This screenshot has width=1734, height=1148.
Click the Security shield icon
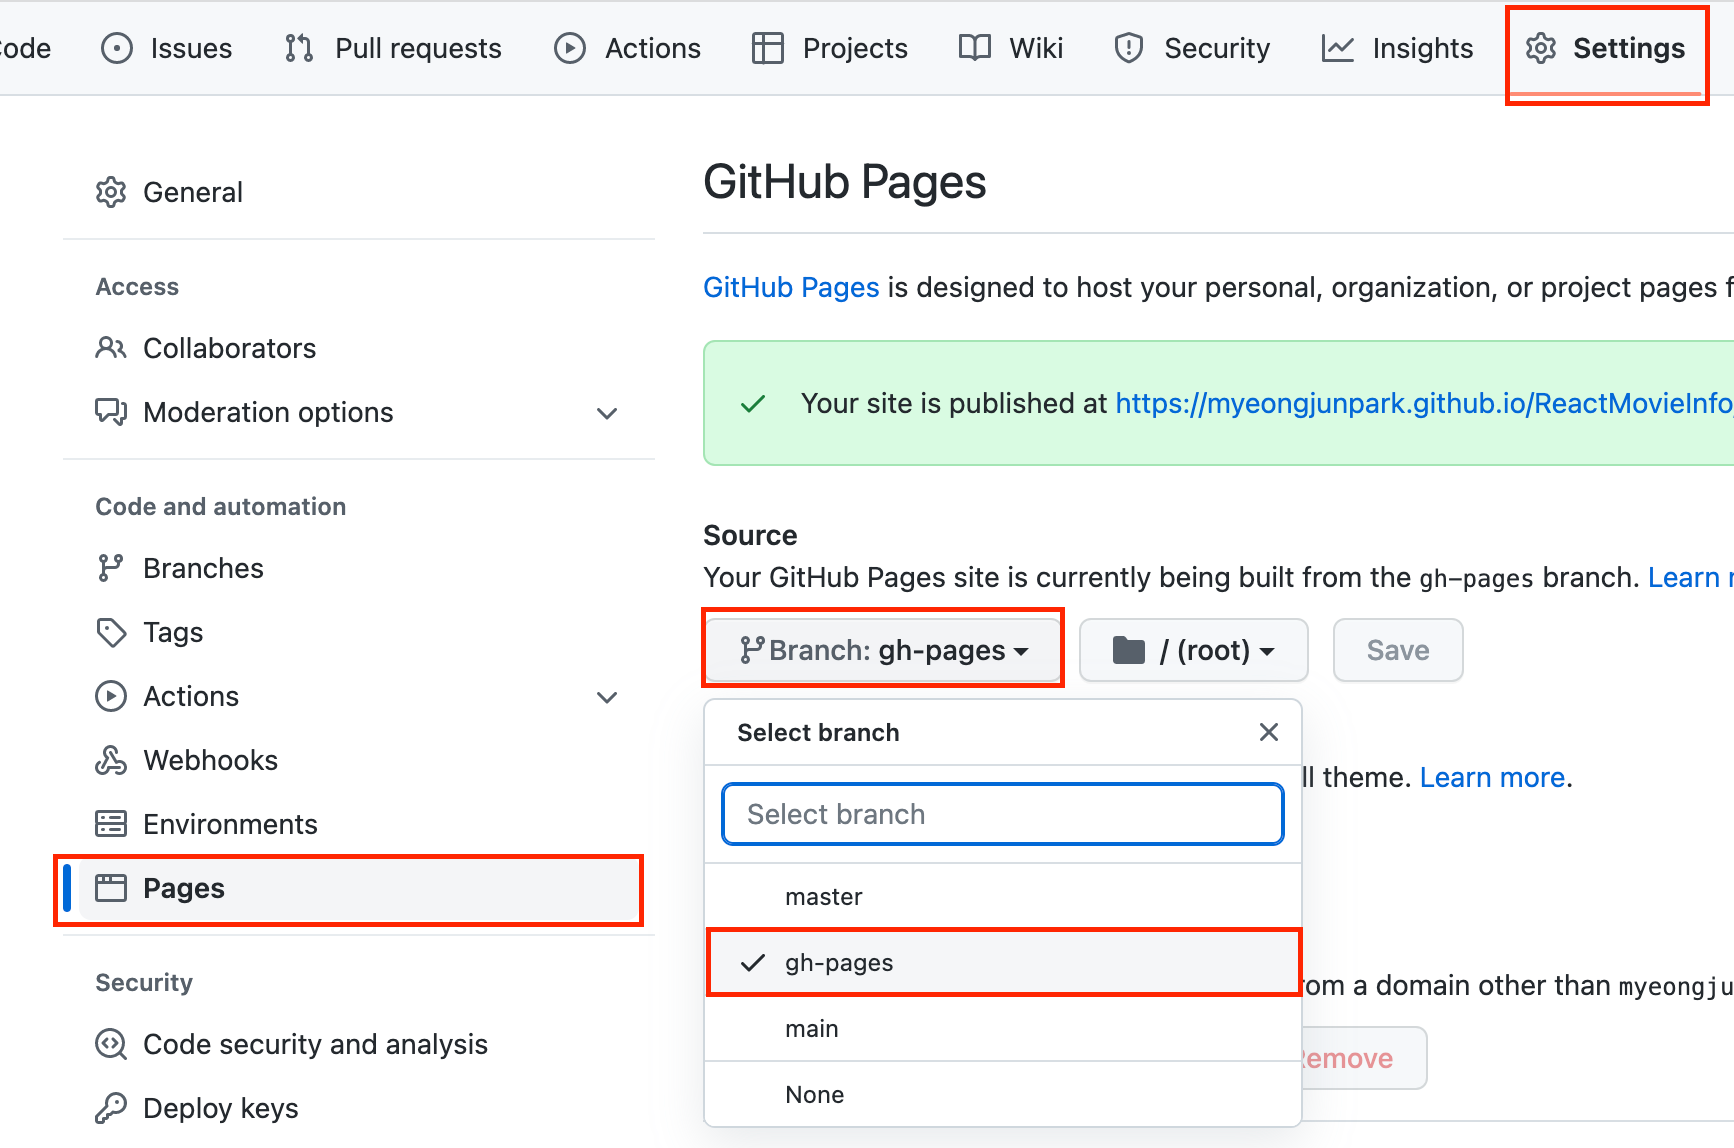coord(1129,48)
